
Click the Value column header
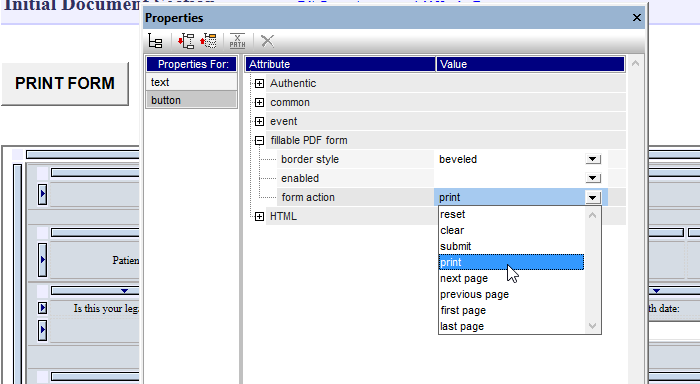point(530,64)
